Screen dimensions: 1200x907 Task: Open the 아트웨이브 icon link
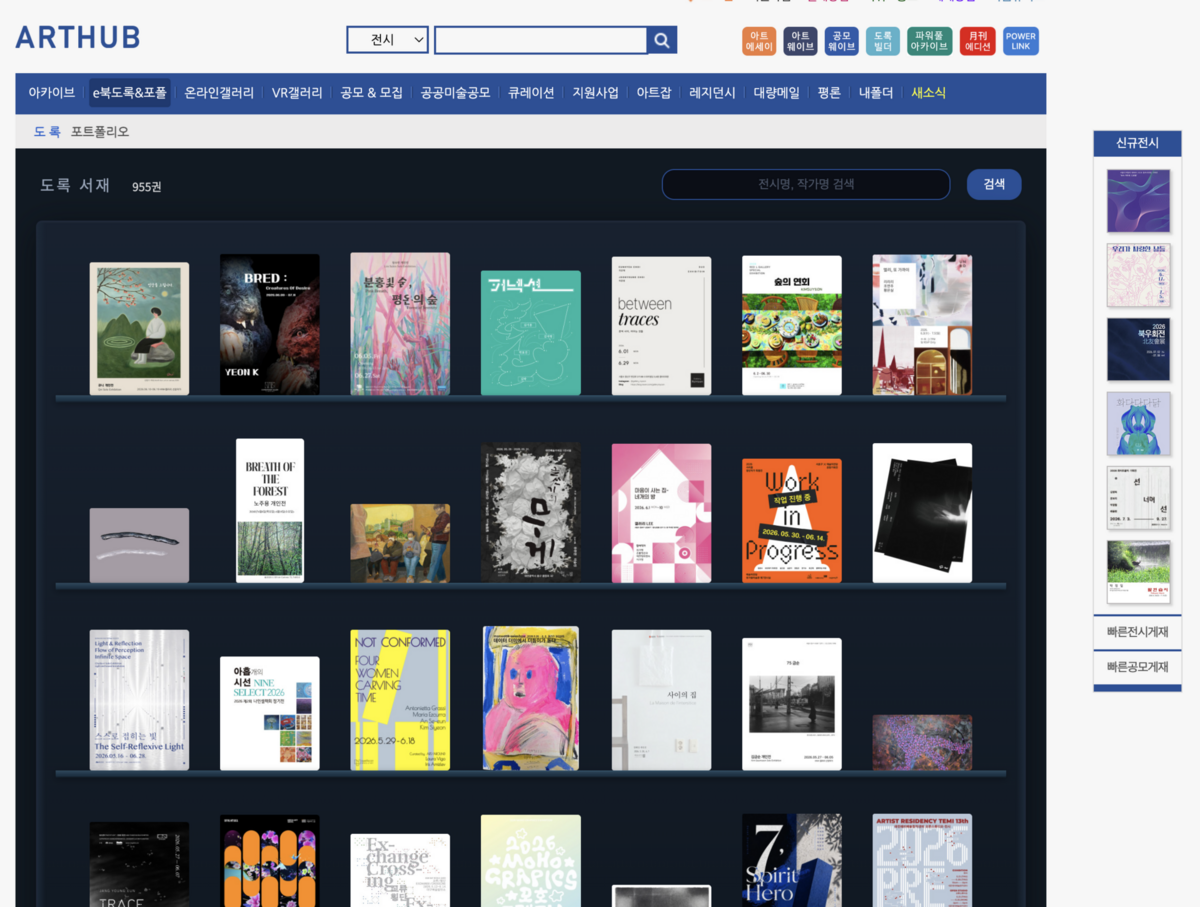click(x=800, y=41)
